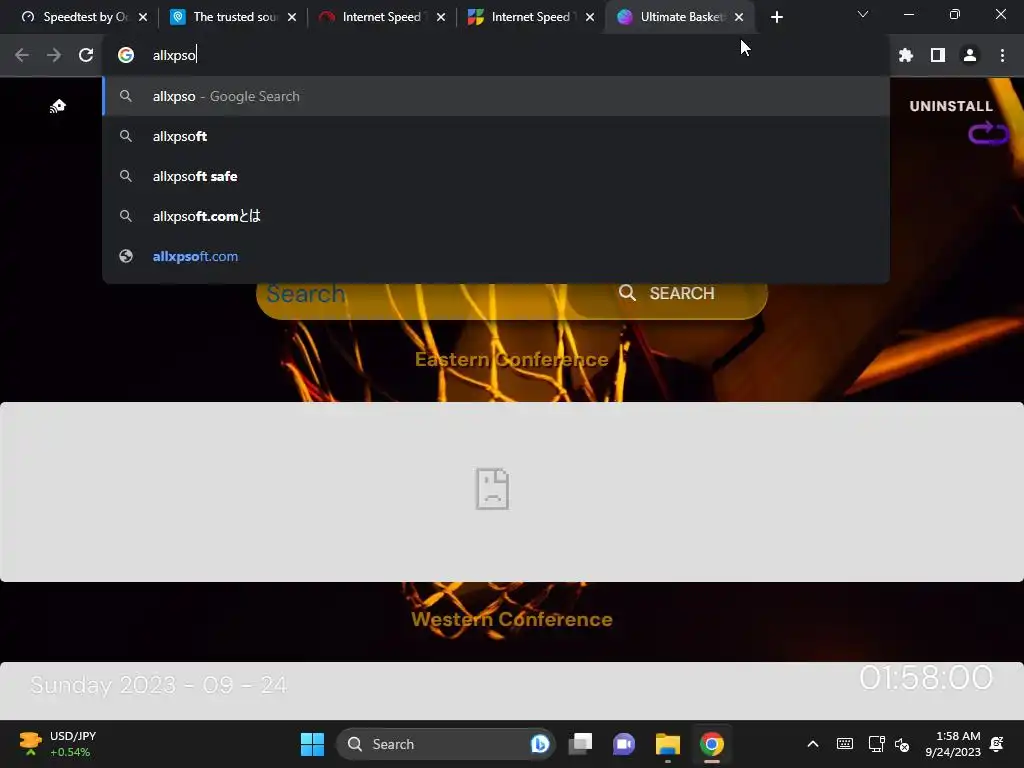
Task: Close the Speedtest by Ookla tab
Action: tap(143, 17)
